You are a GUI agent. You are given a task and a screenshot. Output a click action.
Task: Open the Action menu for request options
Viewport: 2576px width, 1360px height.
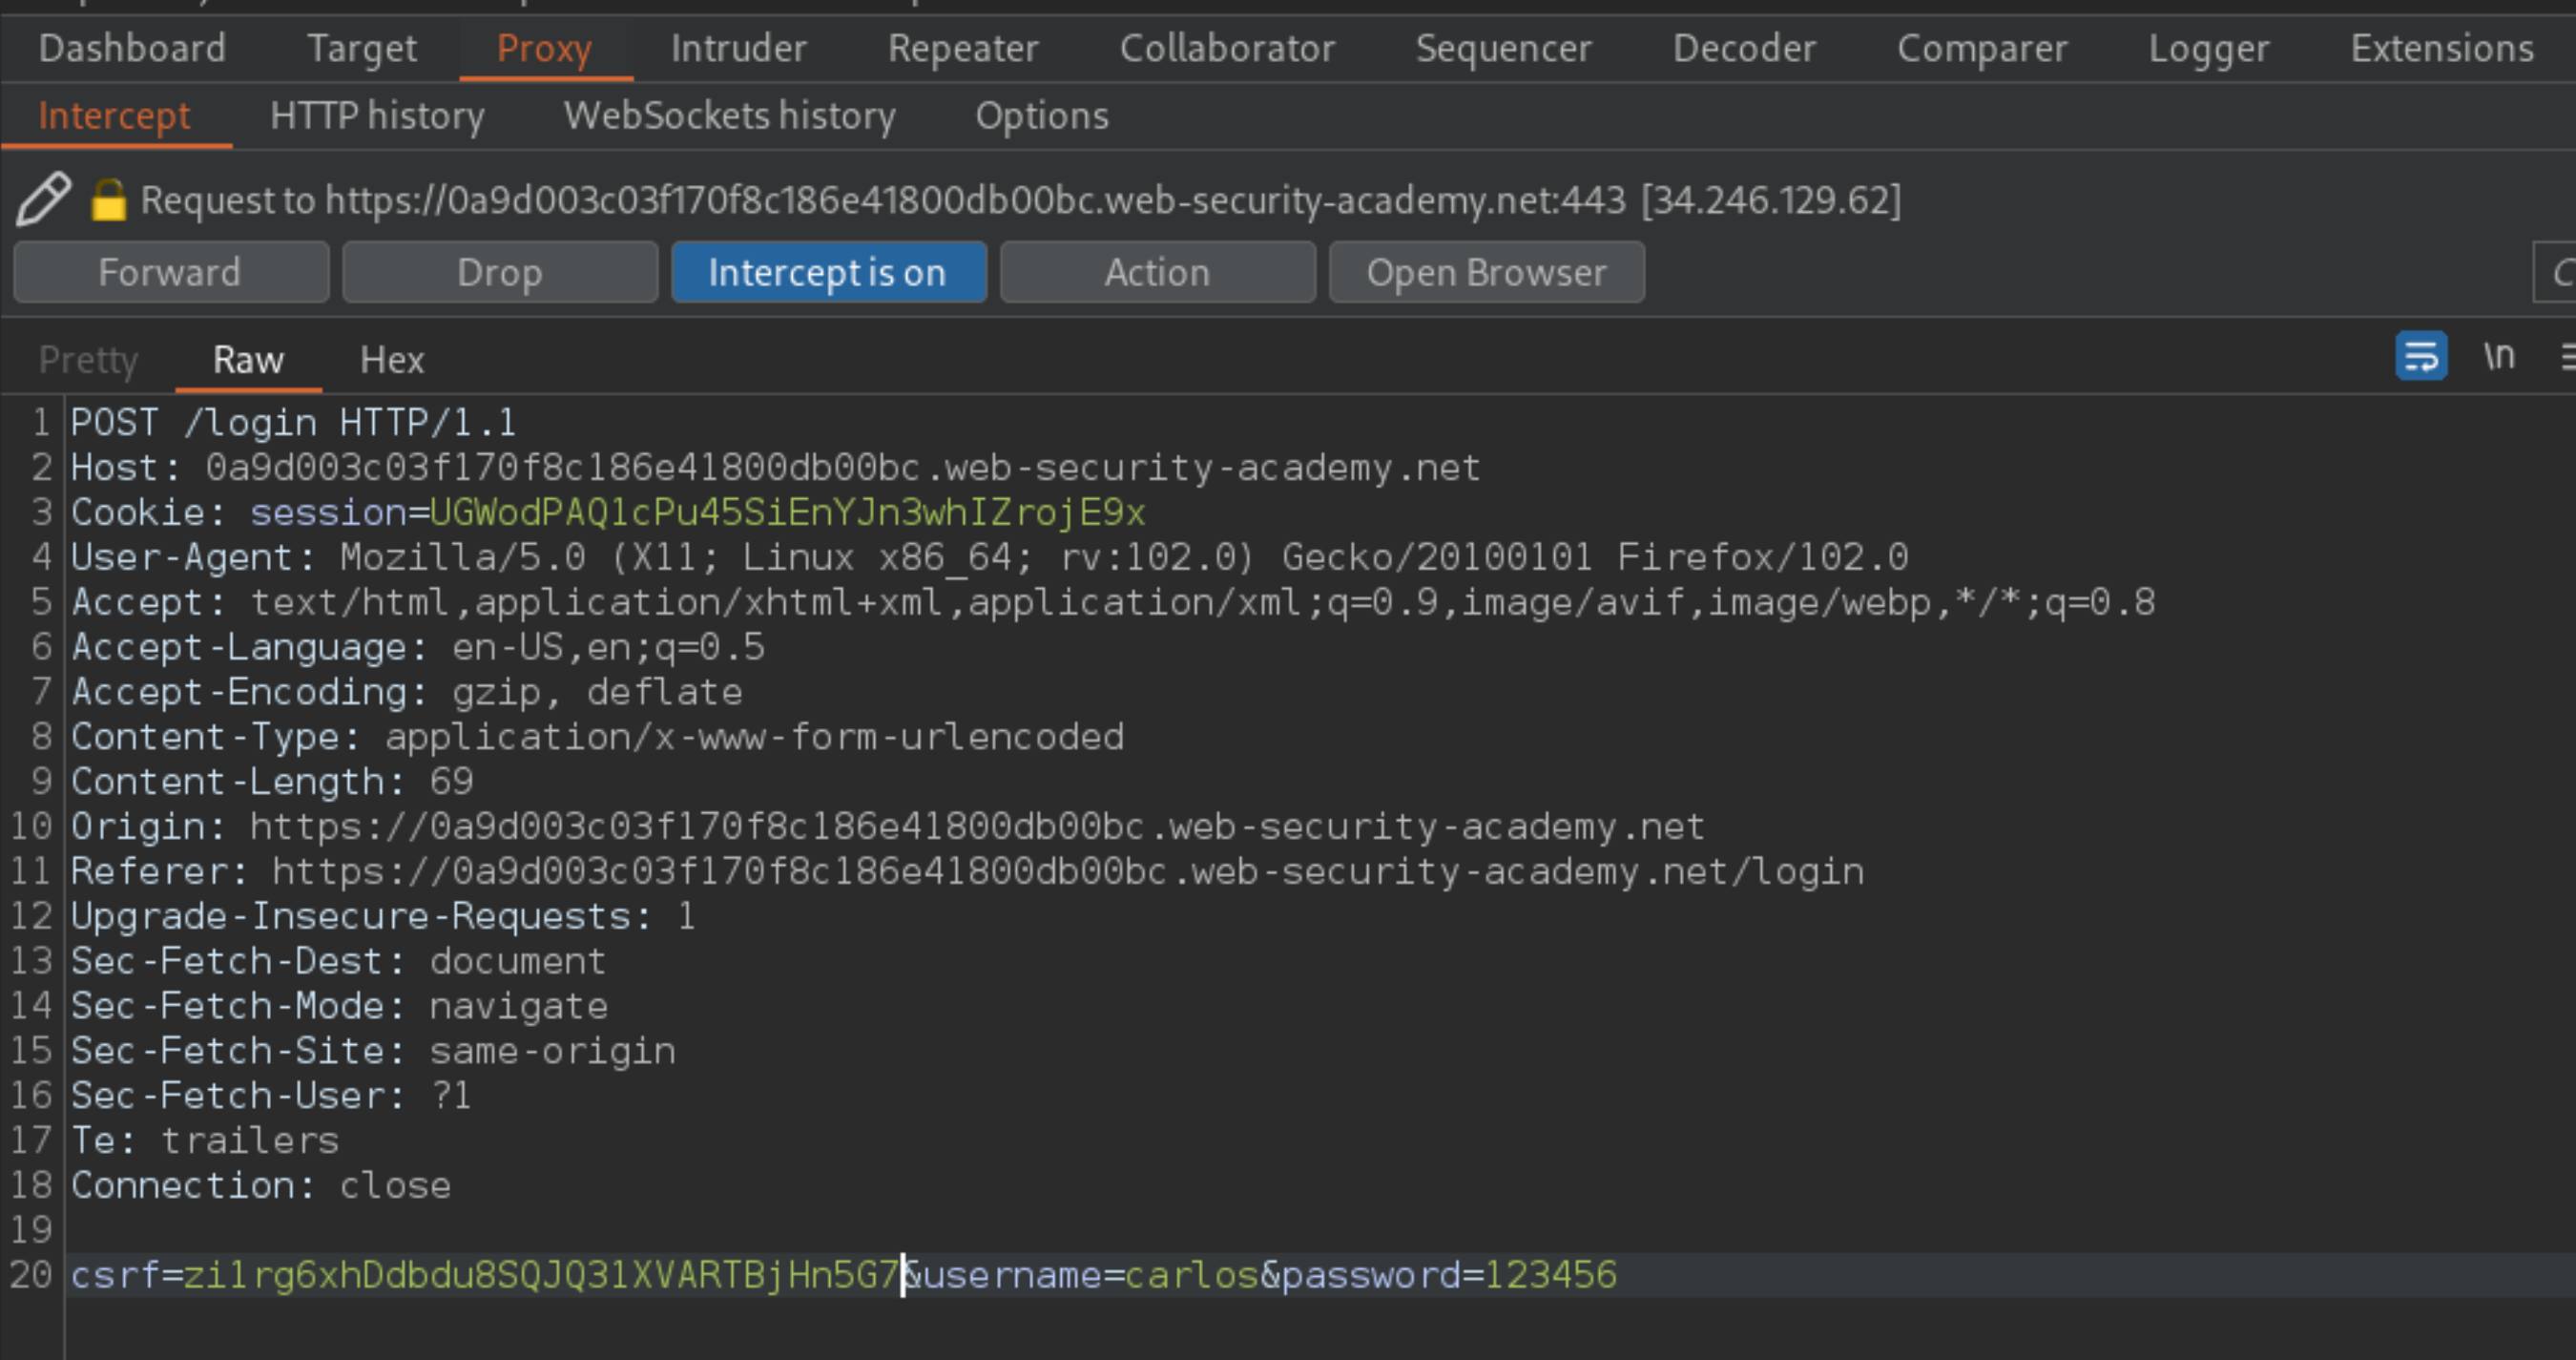1156,271
